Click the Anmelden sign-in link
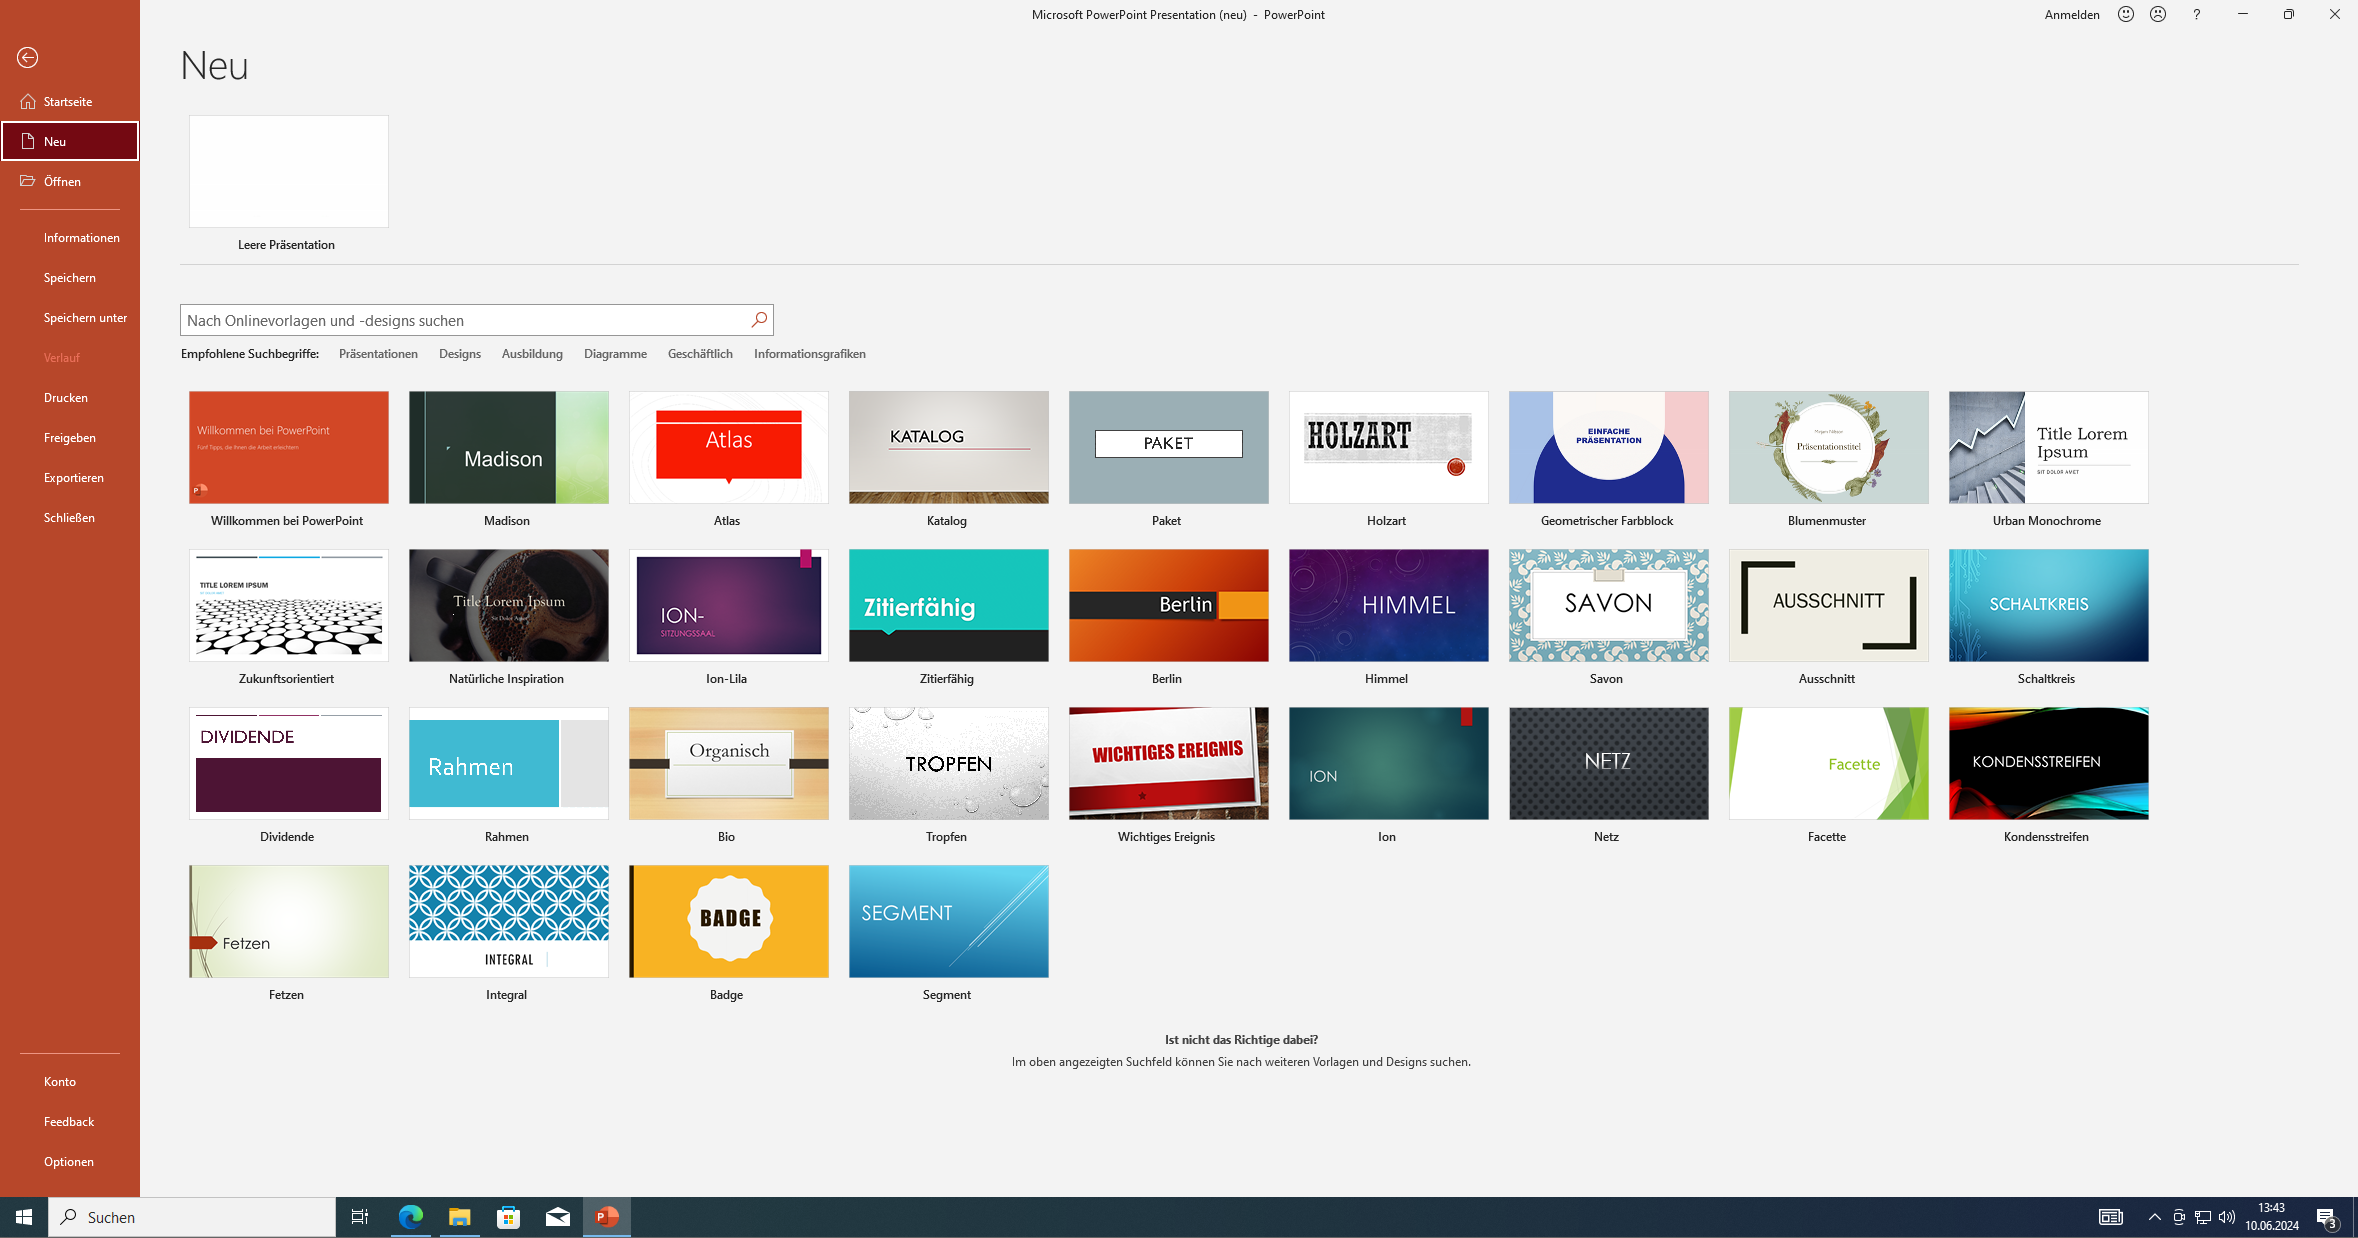 [x=2071, y=14]
